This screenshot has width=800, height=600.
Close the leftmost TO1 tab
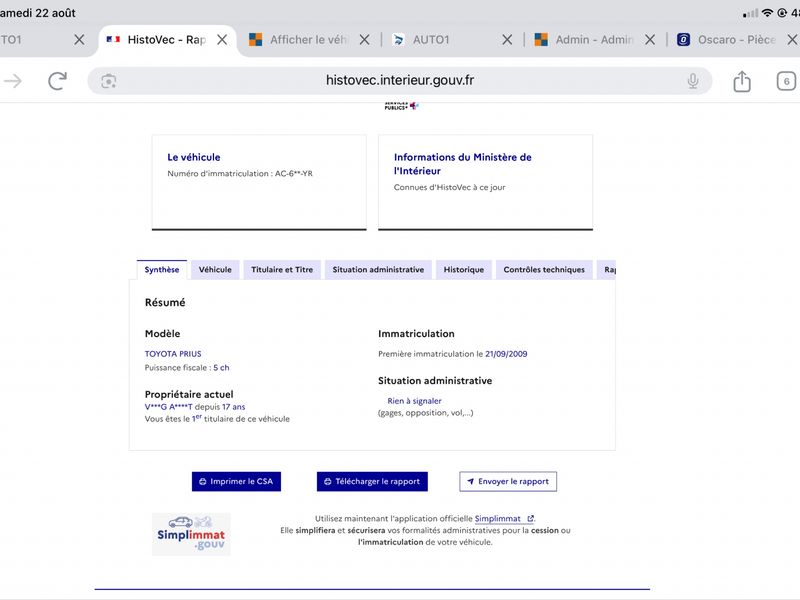[x=79, y=40]
